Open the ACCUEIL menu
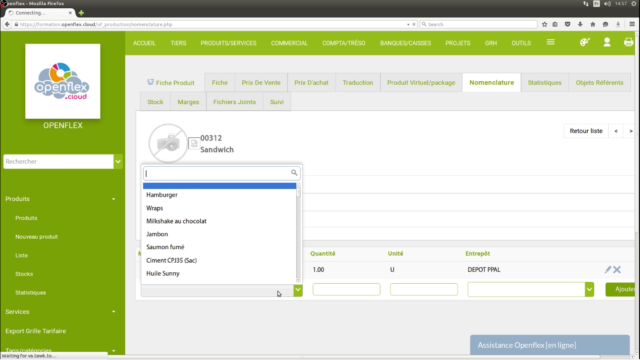640x360 pixels. 144,43
